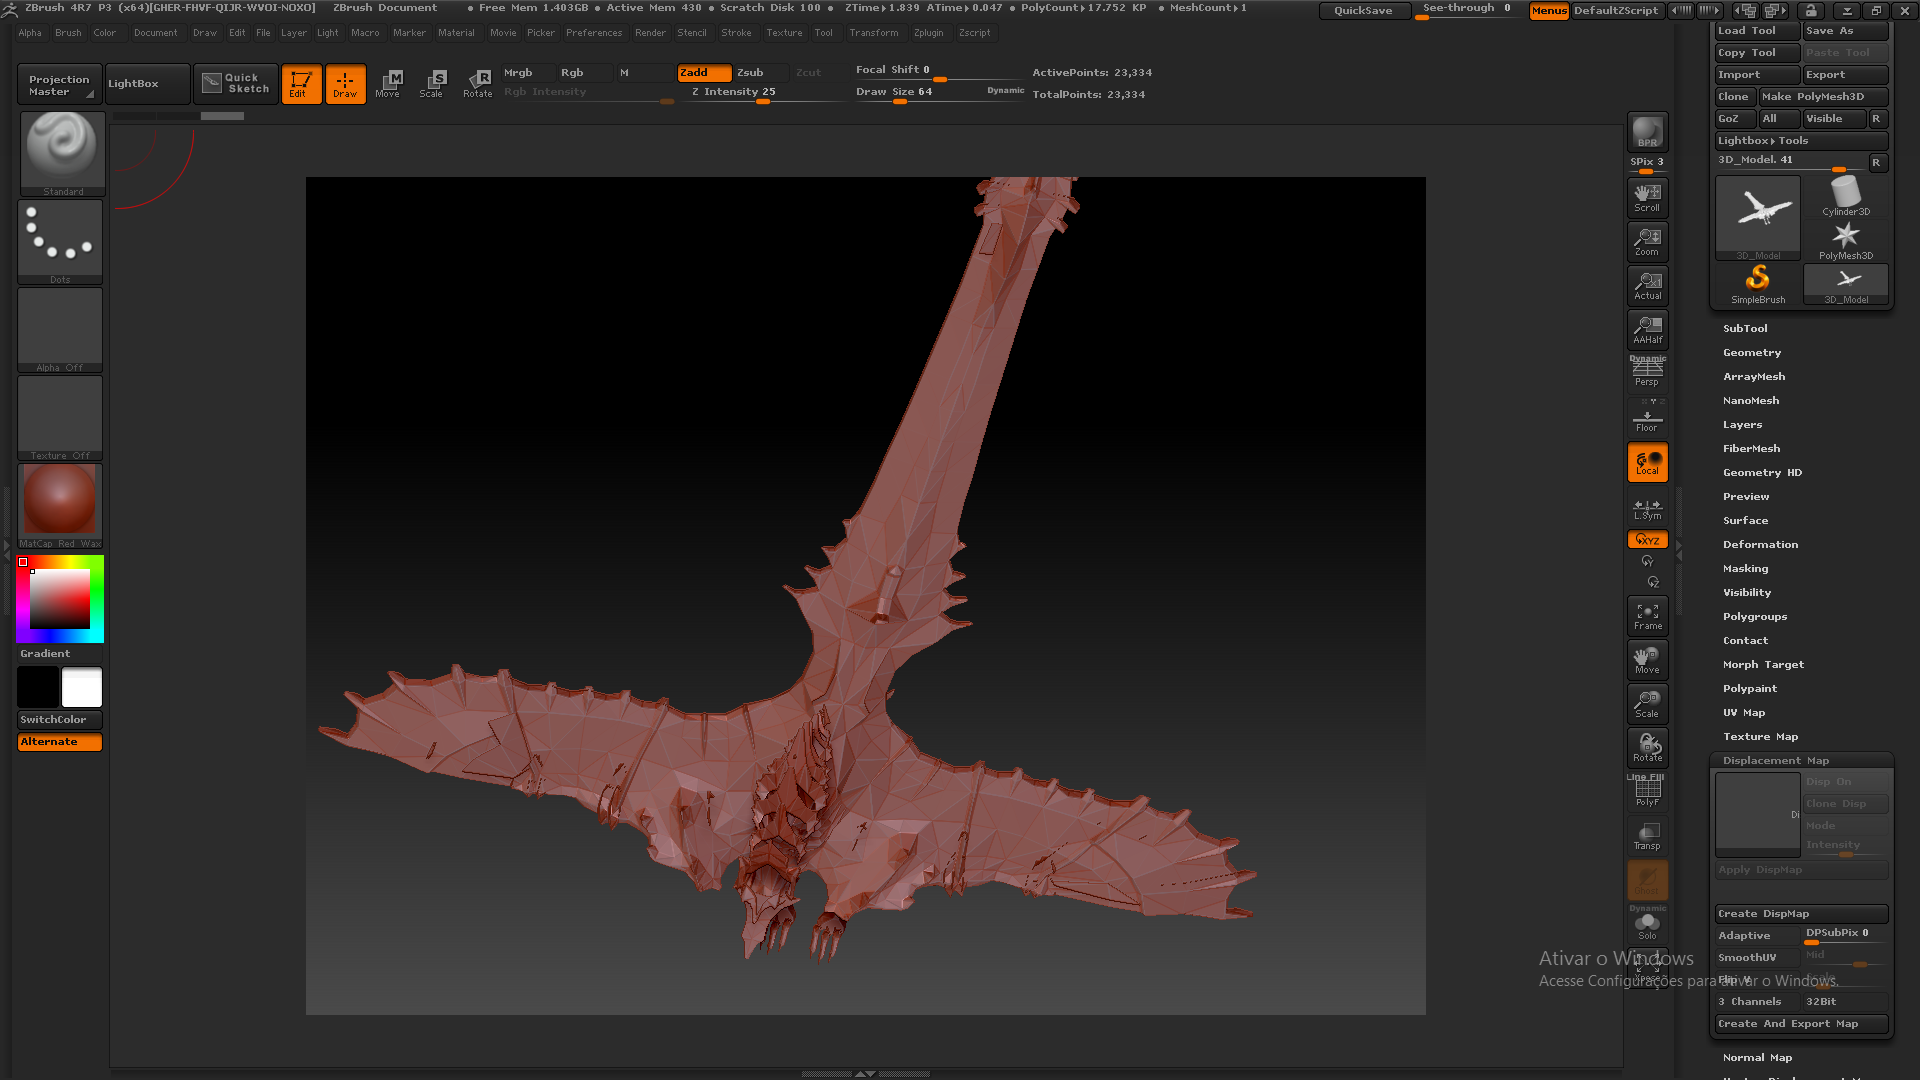Expand the Texture Map section

[x=1760, y=737]
